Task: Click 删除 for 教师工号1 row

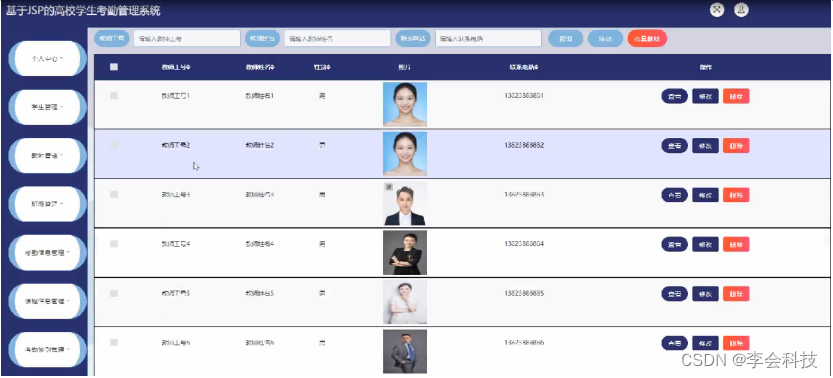Action: coord(736,96)
